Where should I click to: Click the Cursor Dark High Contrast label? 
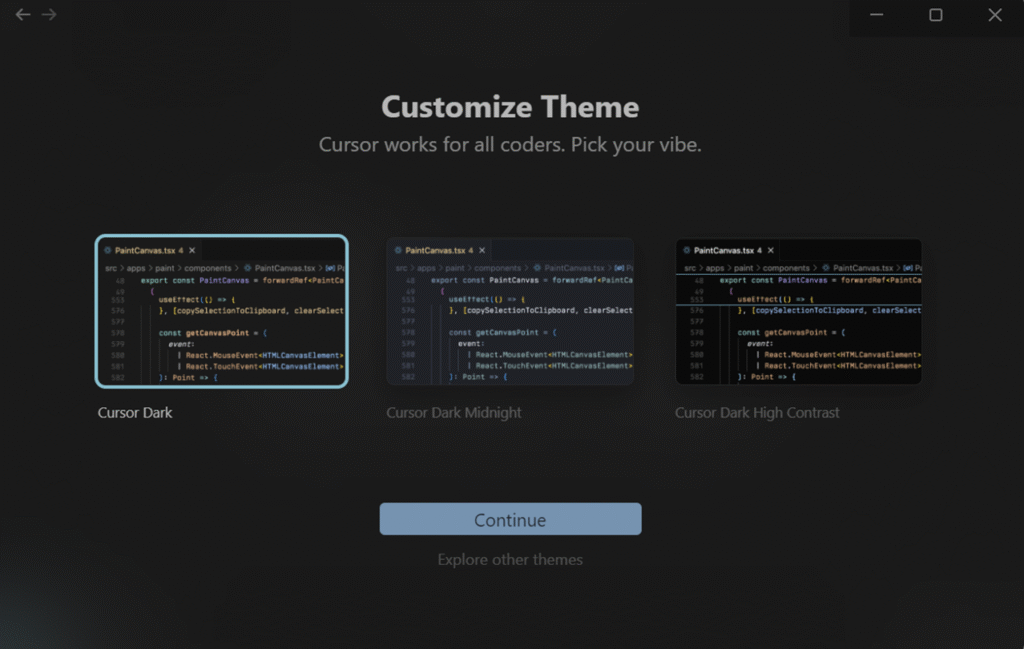point(757,413)
